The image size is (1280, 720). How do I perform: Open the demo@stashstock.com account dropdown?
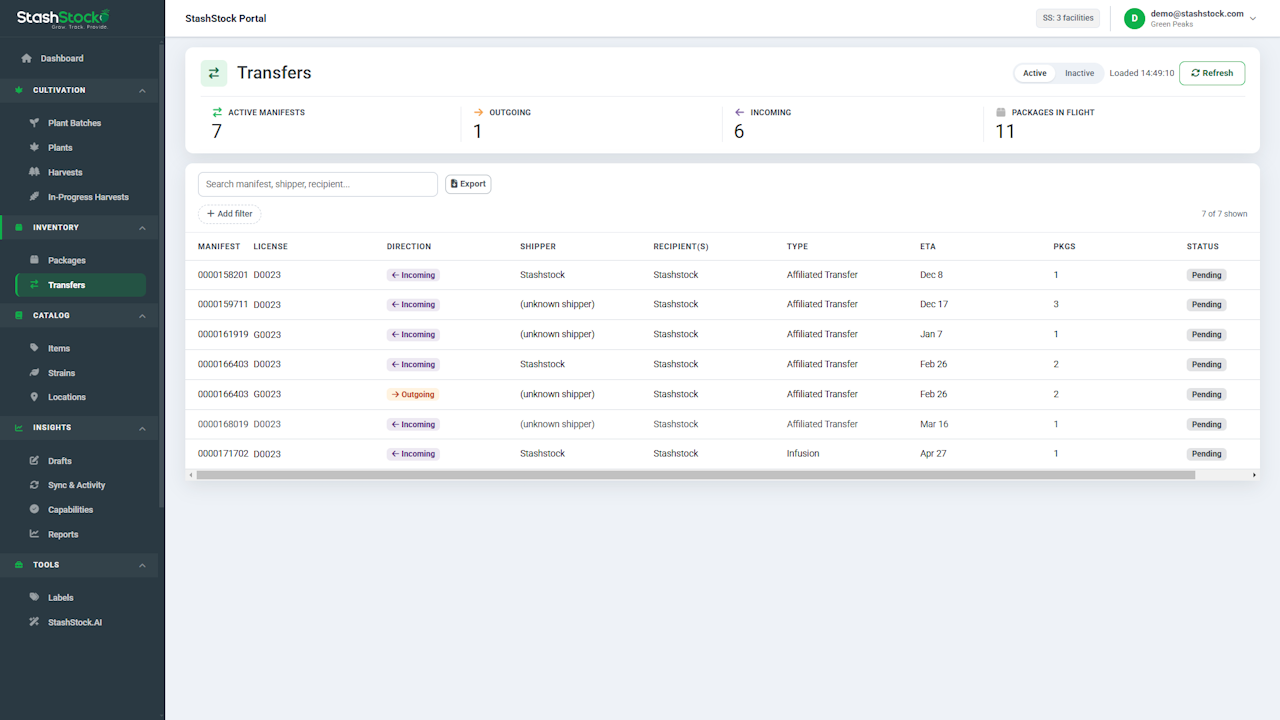click(x=1189, y=18)
